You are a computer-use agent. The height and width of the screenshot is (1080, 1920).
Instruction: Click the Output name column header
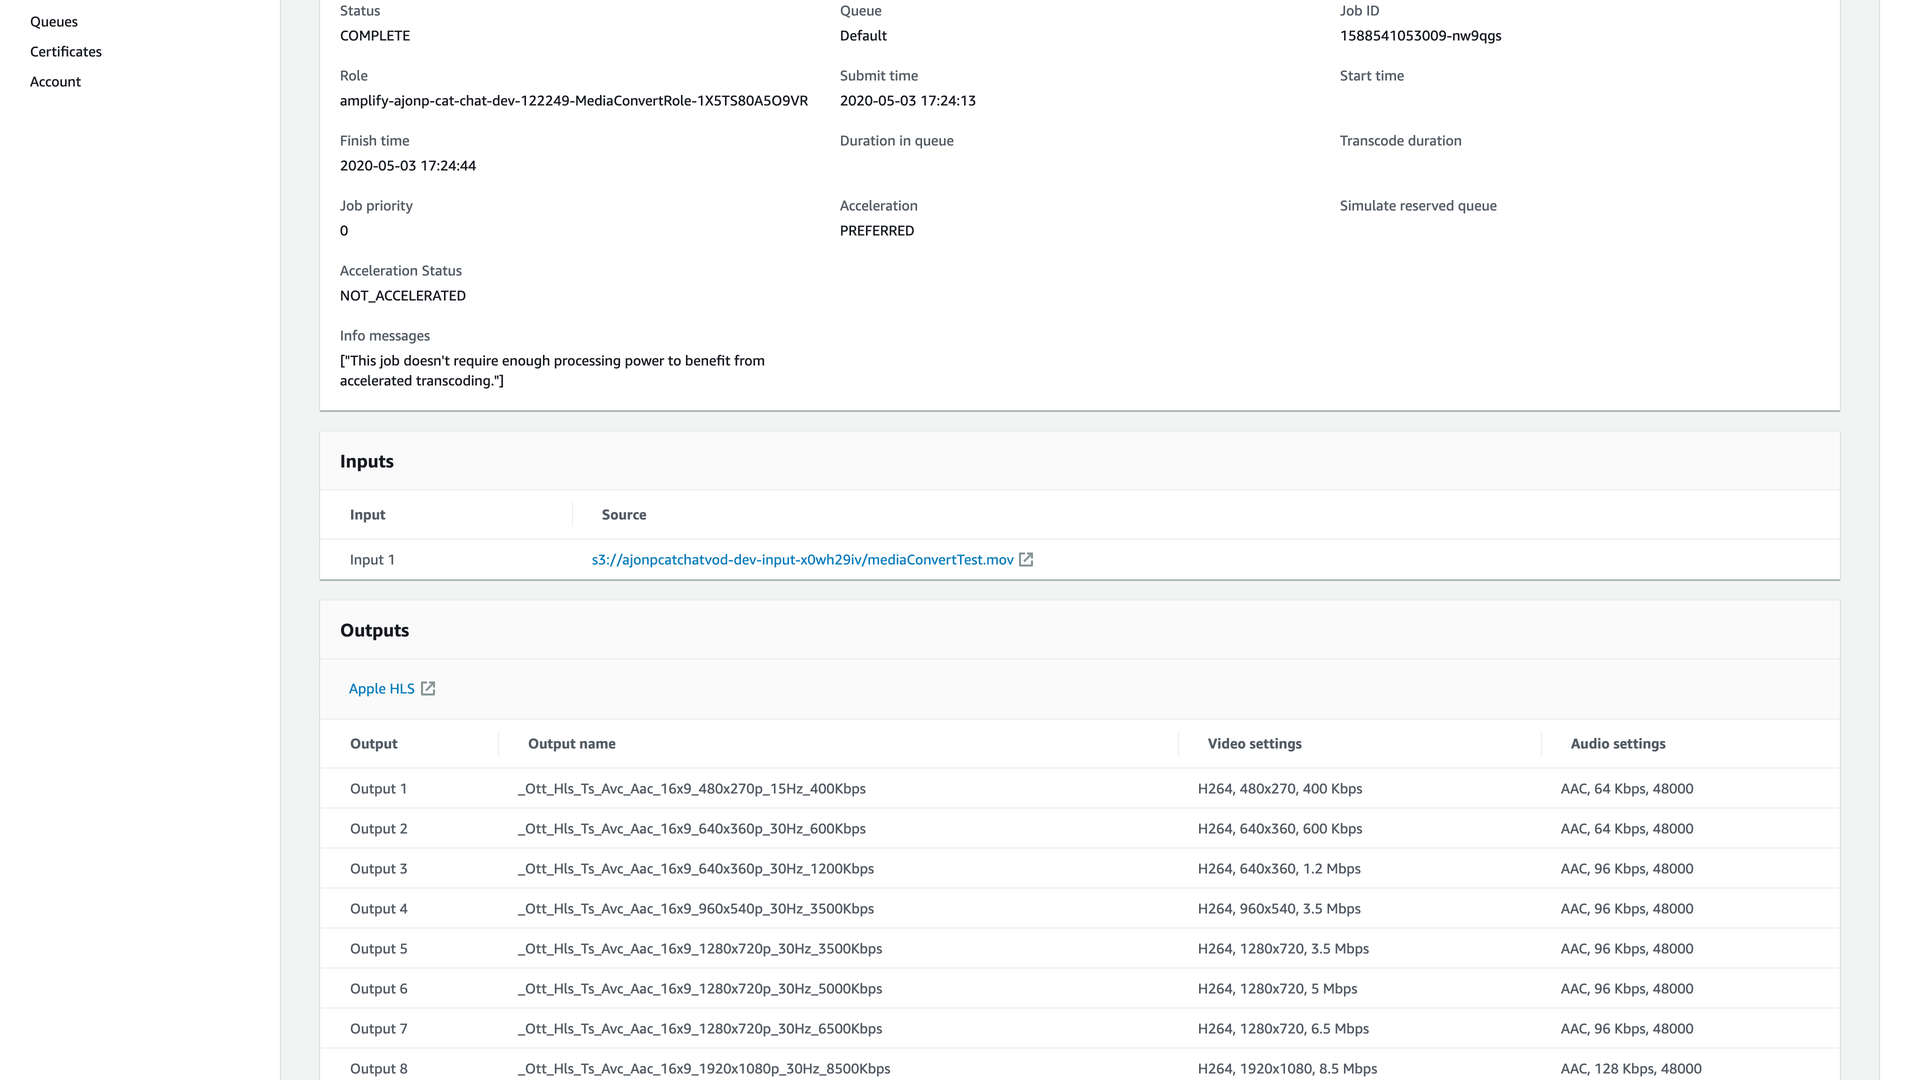coord(571,744)
